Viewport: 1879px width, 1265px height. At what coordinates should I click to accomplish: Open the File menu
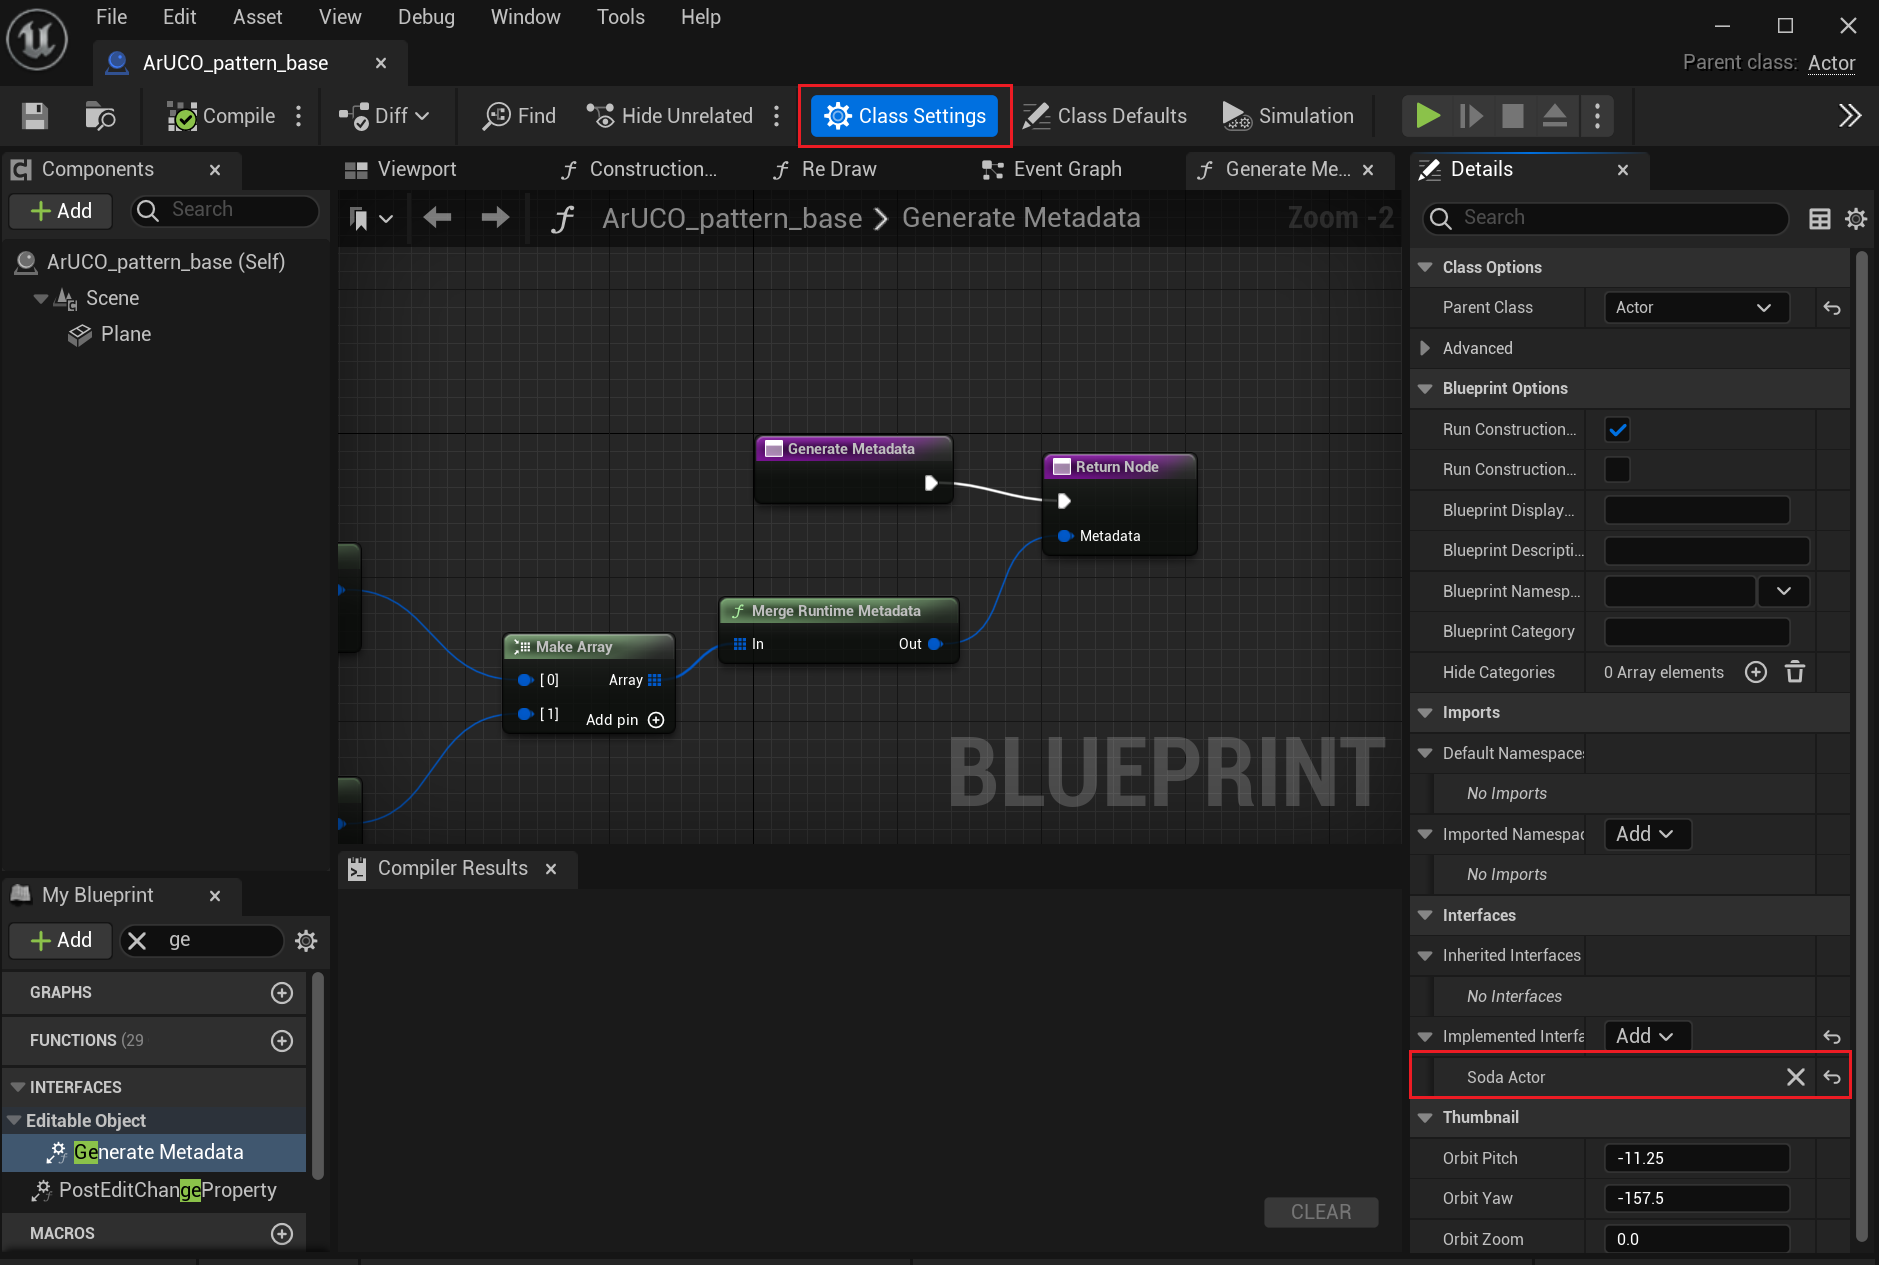(x=111, y=17)
